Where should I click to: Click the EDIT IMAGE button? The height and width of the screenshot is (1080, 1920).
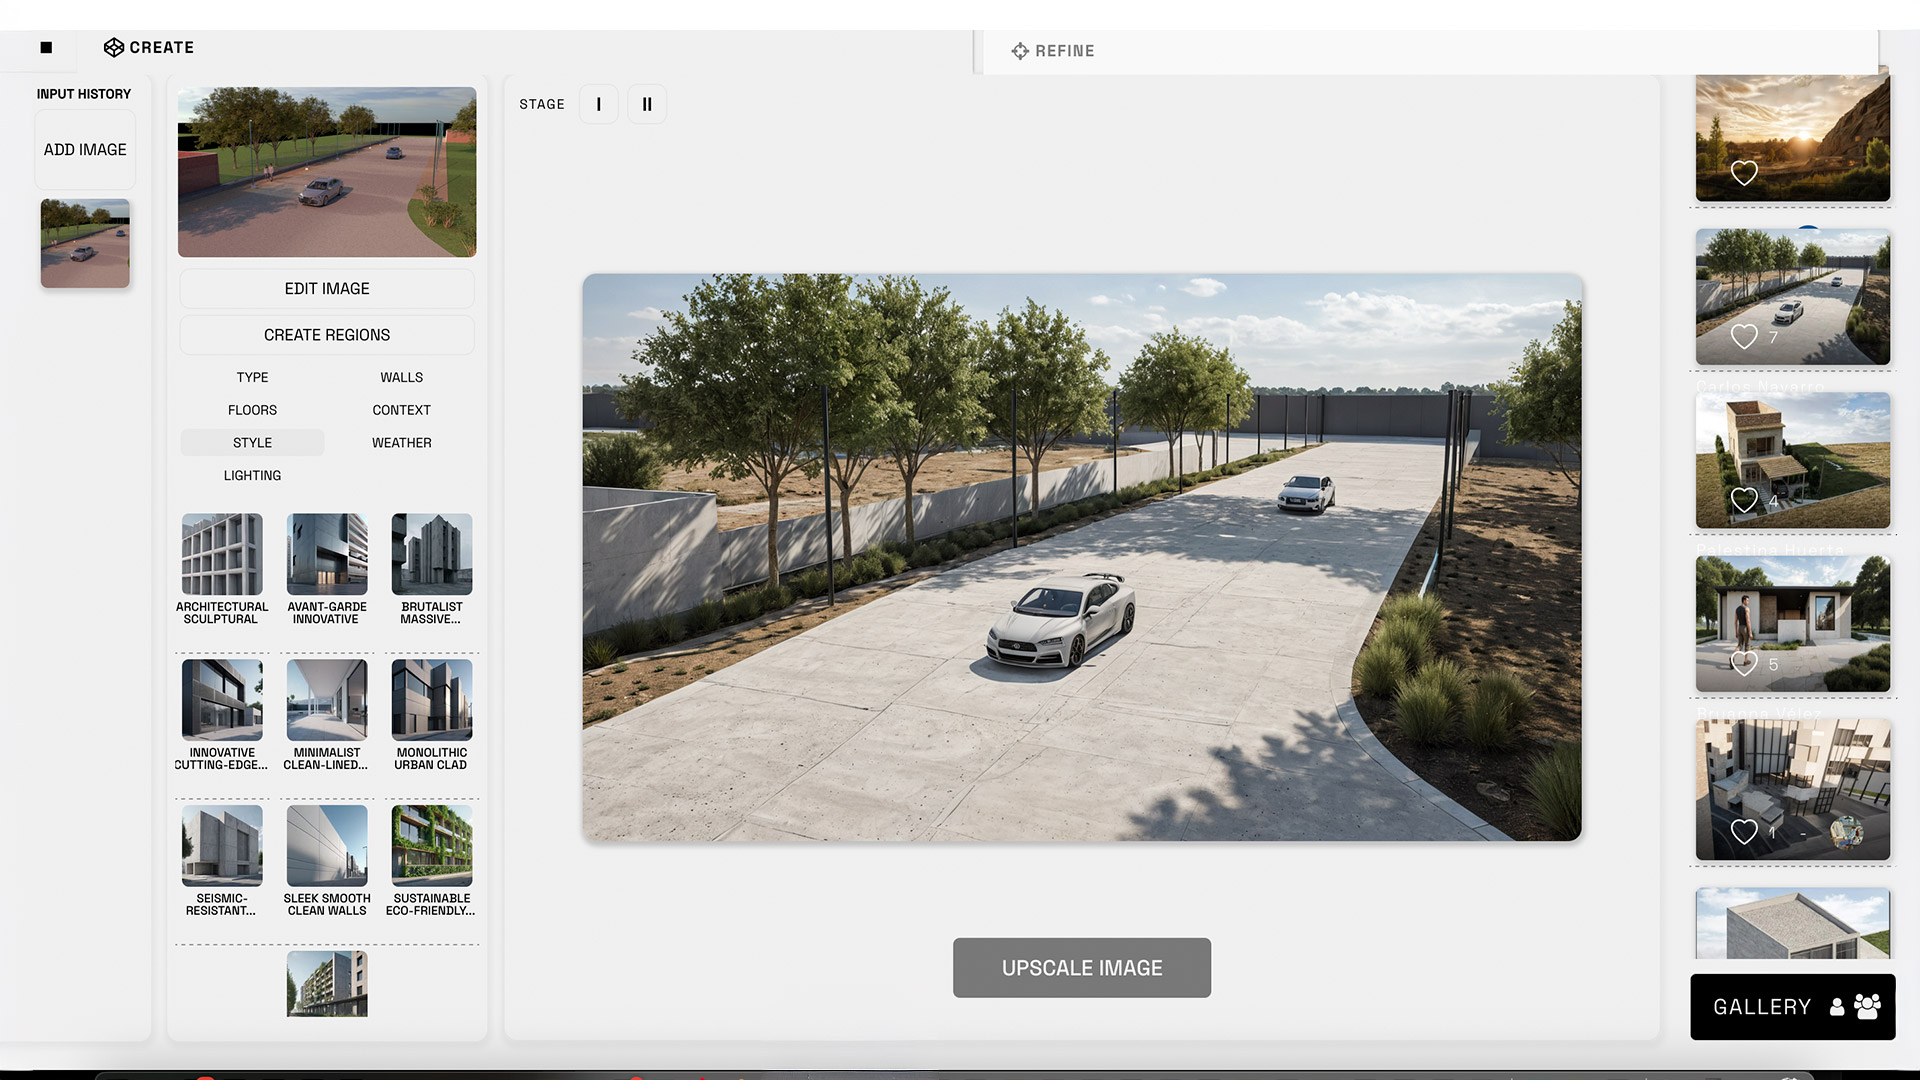click(x=327, y=289)
